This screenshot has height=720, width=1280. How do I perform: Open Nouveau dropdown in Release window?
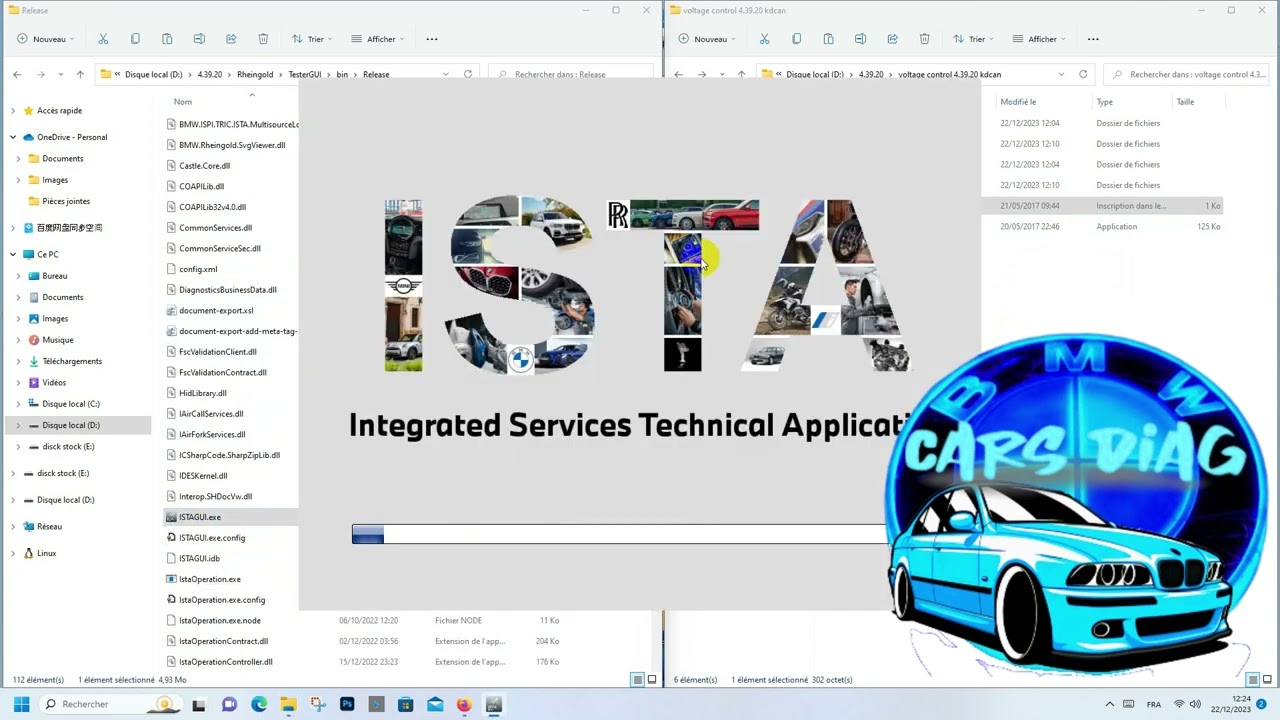pyautogui.click(x=47, y=39)
